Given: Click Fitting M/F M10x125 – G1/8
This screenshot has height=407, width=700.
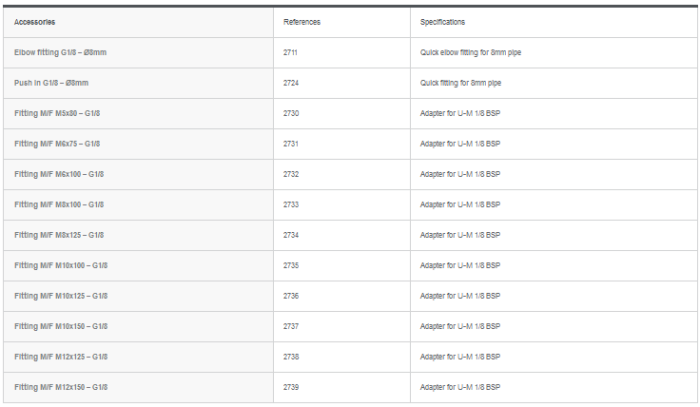Looking at the screenshot, I should point(61,296).
